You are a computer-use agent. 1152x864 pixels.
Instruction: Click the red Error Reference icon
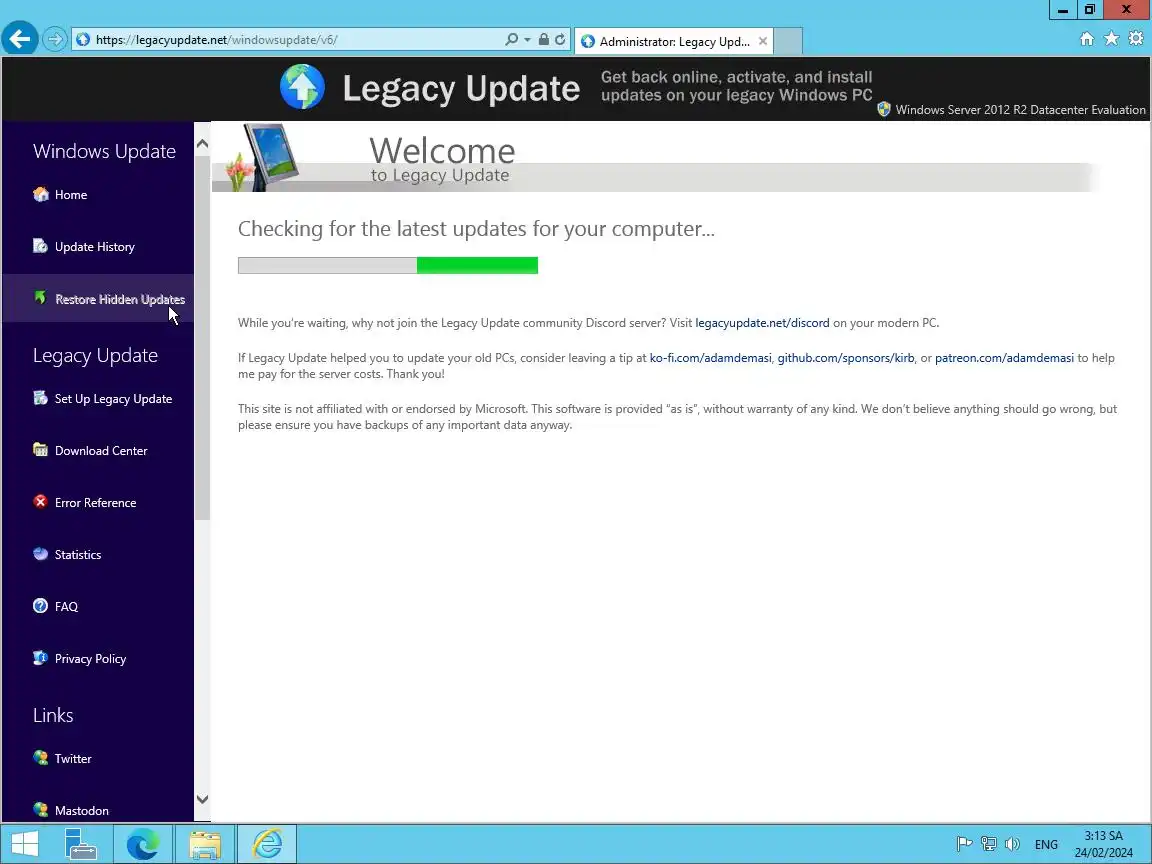click(40, 502)
